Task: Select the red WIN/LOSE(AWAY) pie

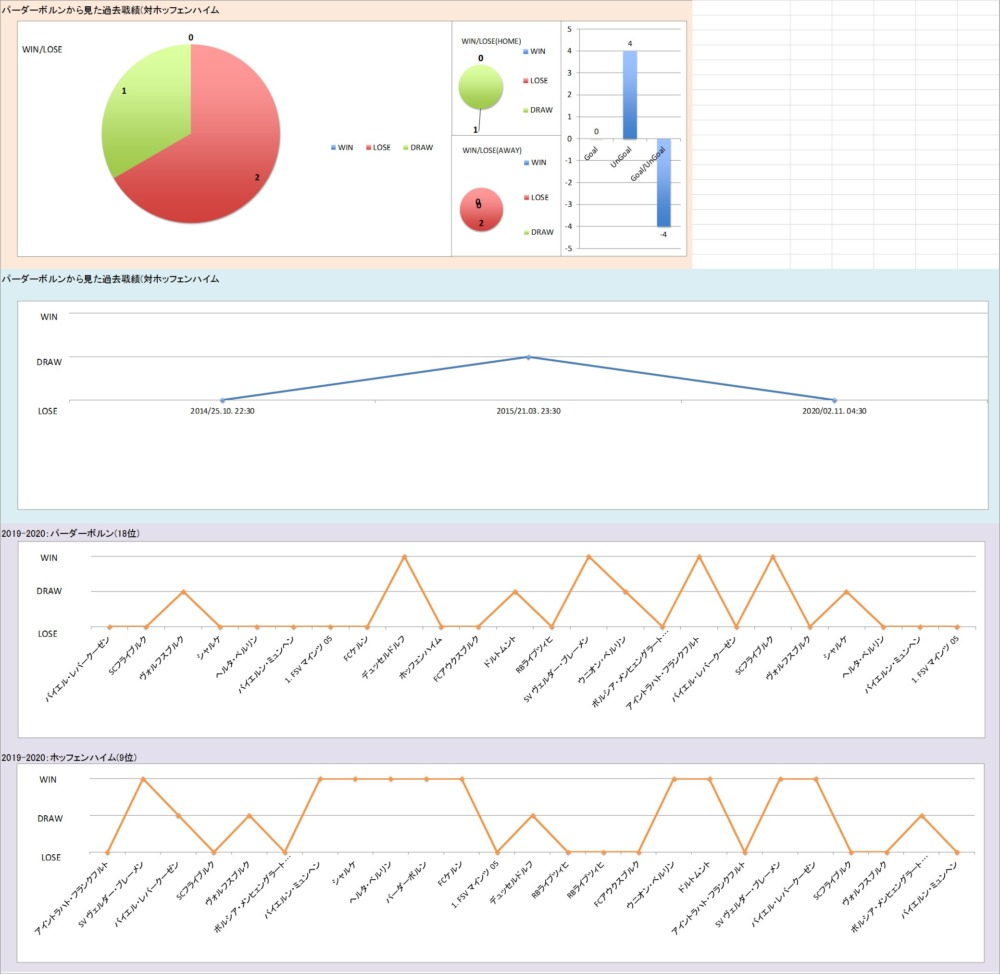Action: pos(480,212)
